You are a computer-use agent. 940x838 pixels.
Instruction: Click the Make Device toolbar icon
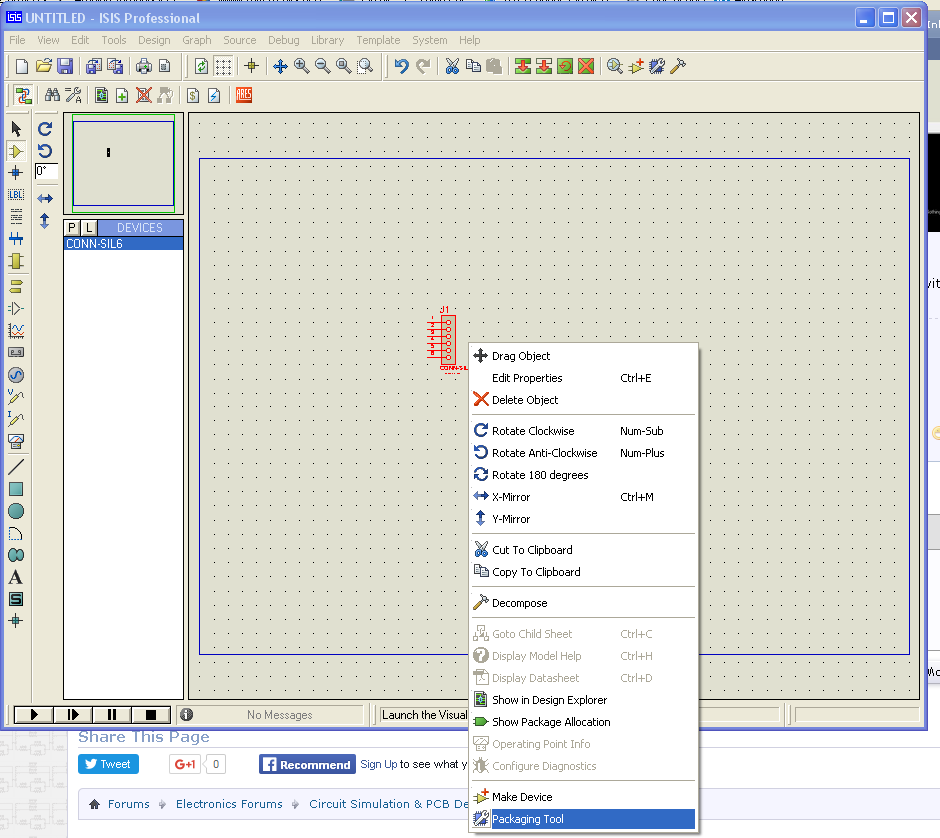[x=636, y=66]
